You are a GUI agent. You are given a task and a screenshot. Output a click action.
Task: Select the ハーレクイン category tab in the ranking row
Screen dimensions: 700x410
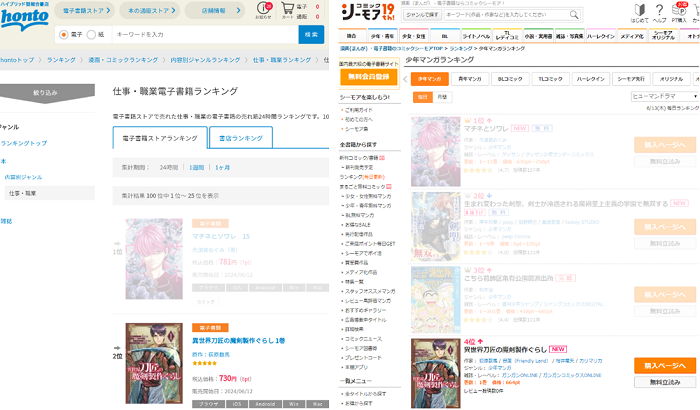pyautogui.click(x=591, y=79)
